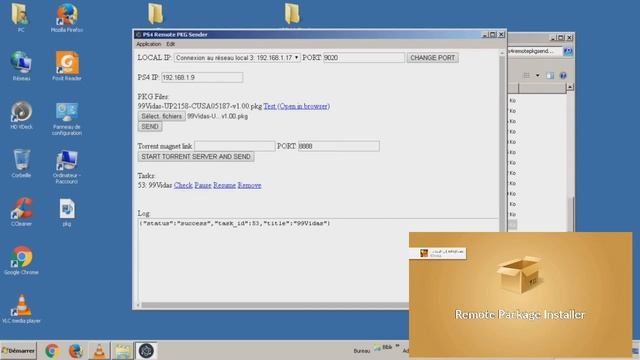Click Firefox icon in the taskbar
Screen dimensions: 640x360
tap(76, 351)
